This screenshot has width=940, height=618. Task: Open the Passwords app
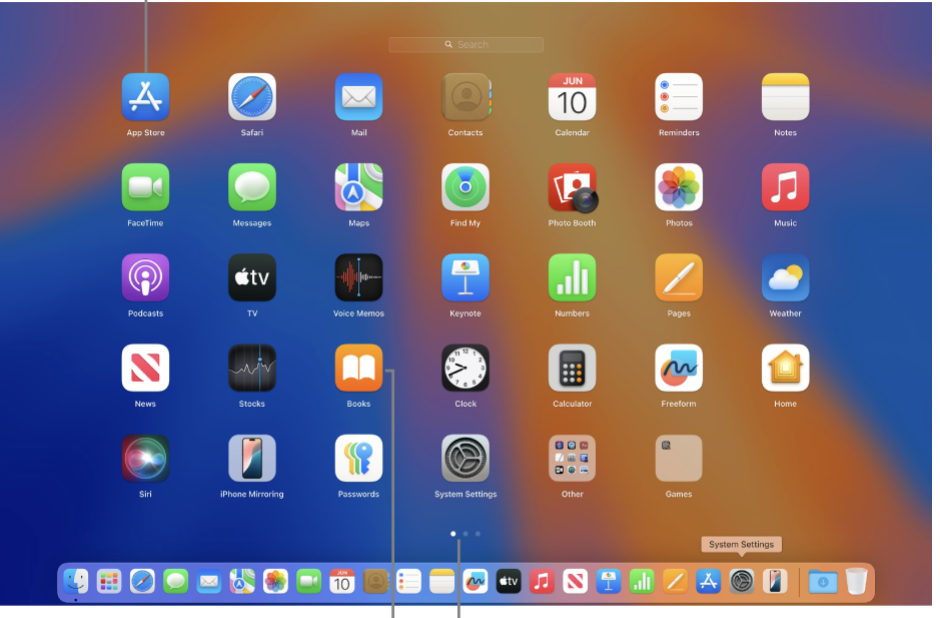[x=358, y=458]
